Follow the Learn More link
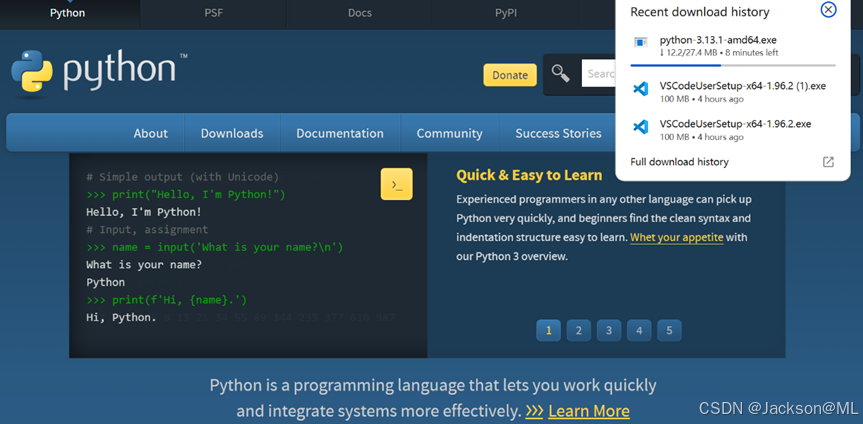Viewport: 863px width, 424px height. click(588, 411)
